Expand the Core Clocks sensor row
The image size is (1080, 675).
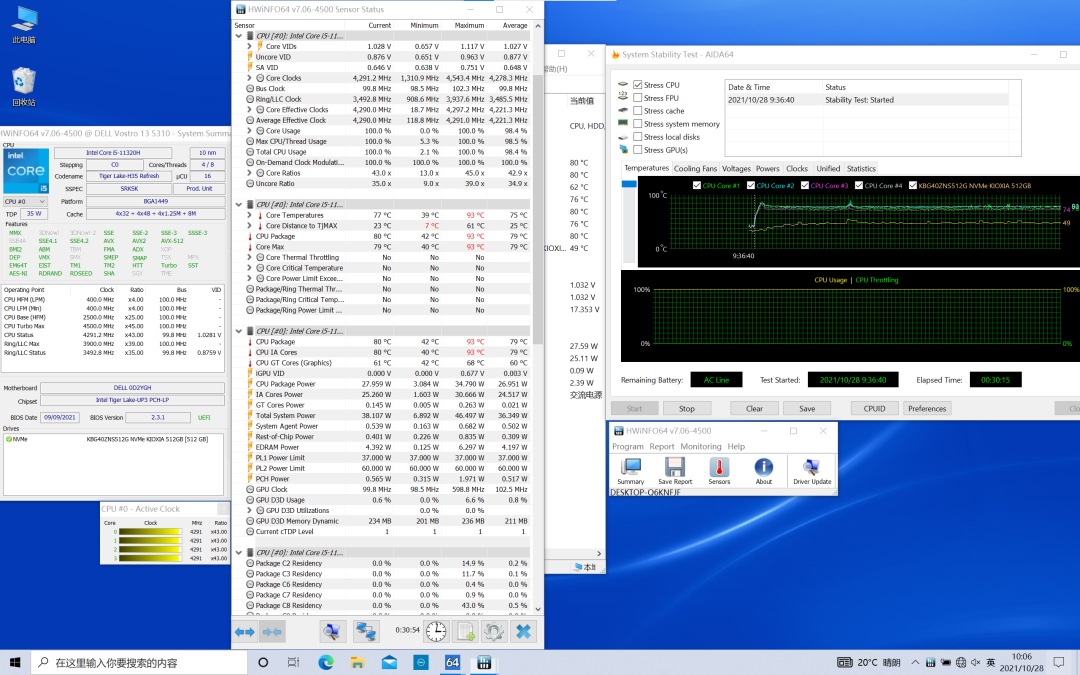[x=249, y=78]
